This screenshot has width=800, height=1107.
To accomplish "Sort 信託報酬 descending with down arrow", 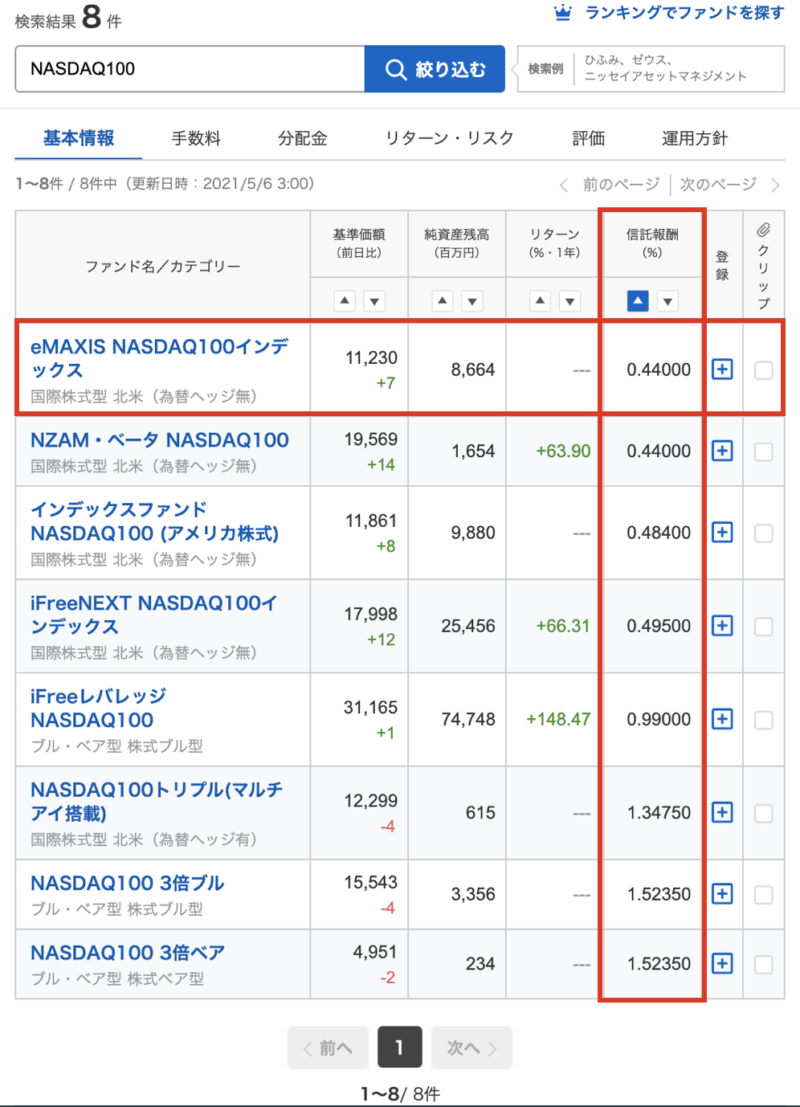I will (x=667, y=301).
